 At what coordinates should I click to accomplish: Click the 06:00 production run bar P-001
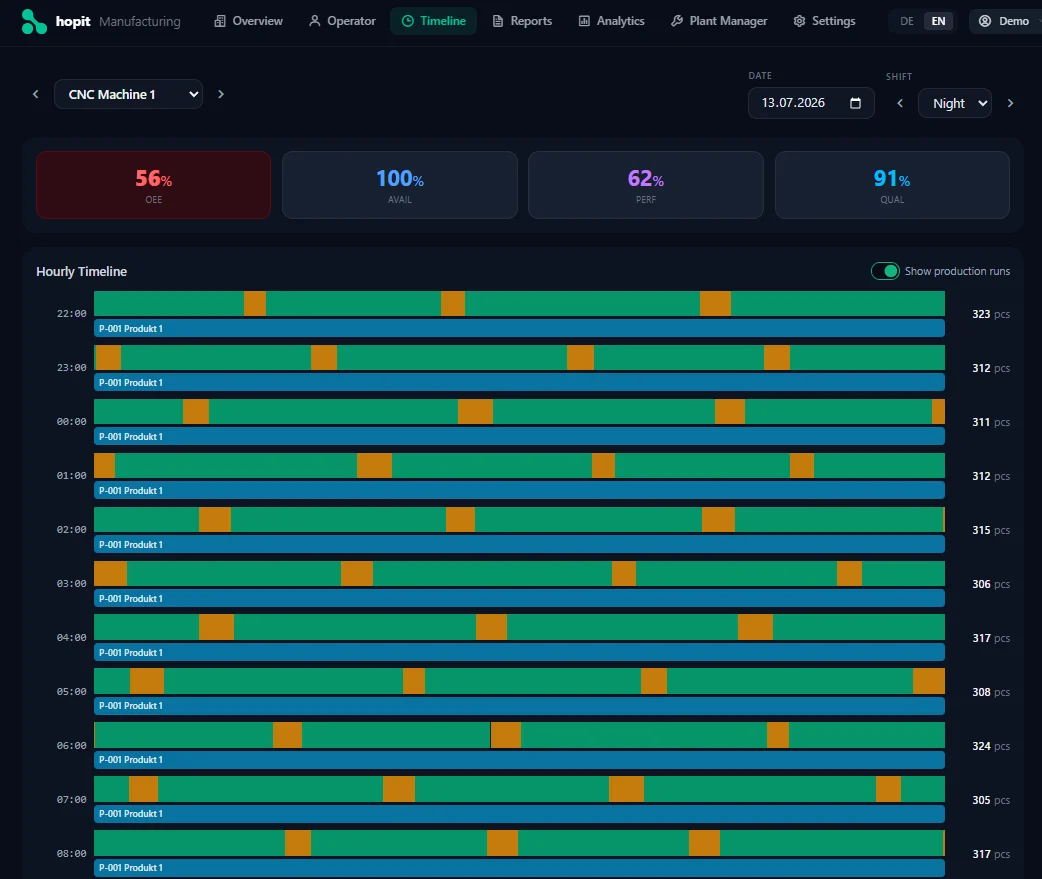click(519, 759)
